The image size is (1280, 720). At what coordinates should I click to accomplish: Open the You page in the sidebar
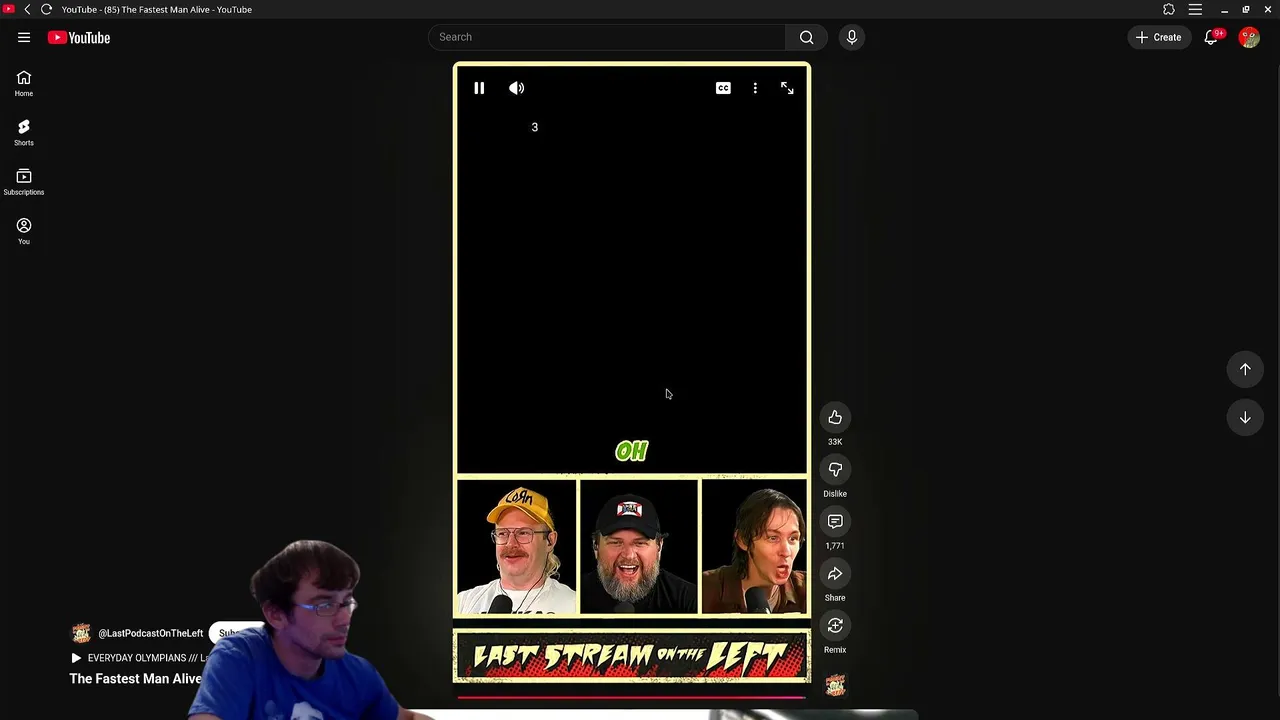click(24, 230)
